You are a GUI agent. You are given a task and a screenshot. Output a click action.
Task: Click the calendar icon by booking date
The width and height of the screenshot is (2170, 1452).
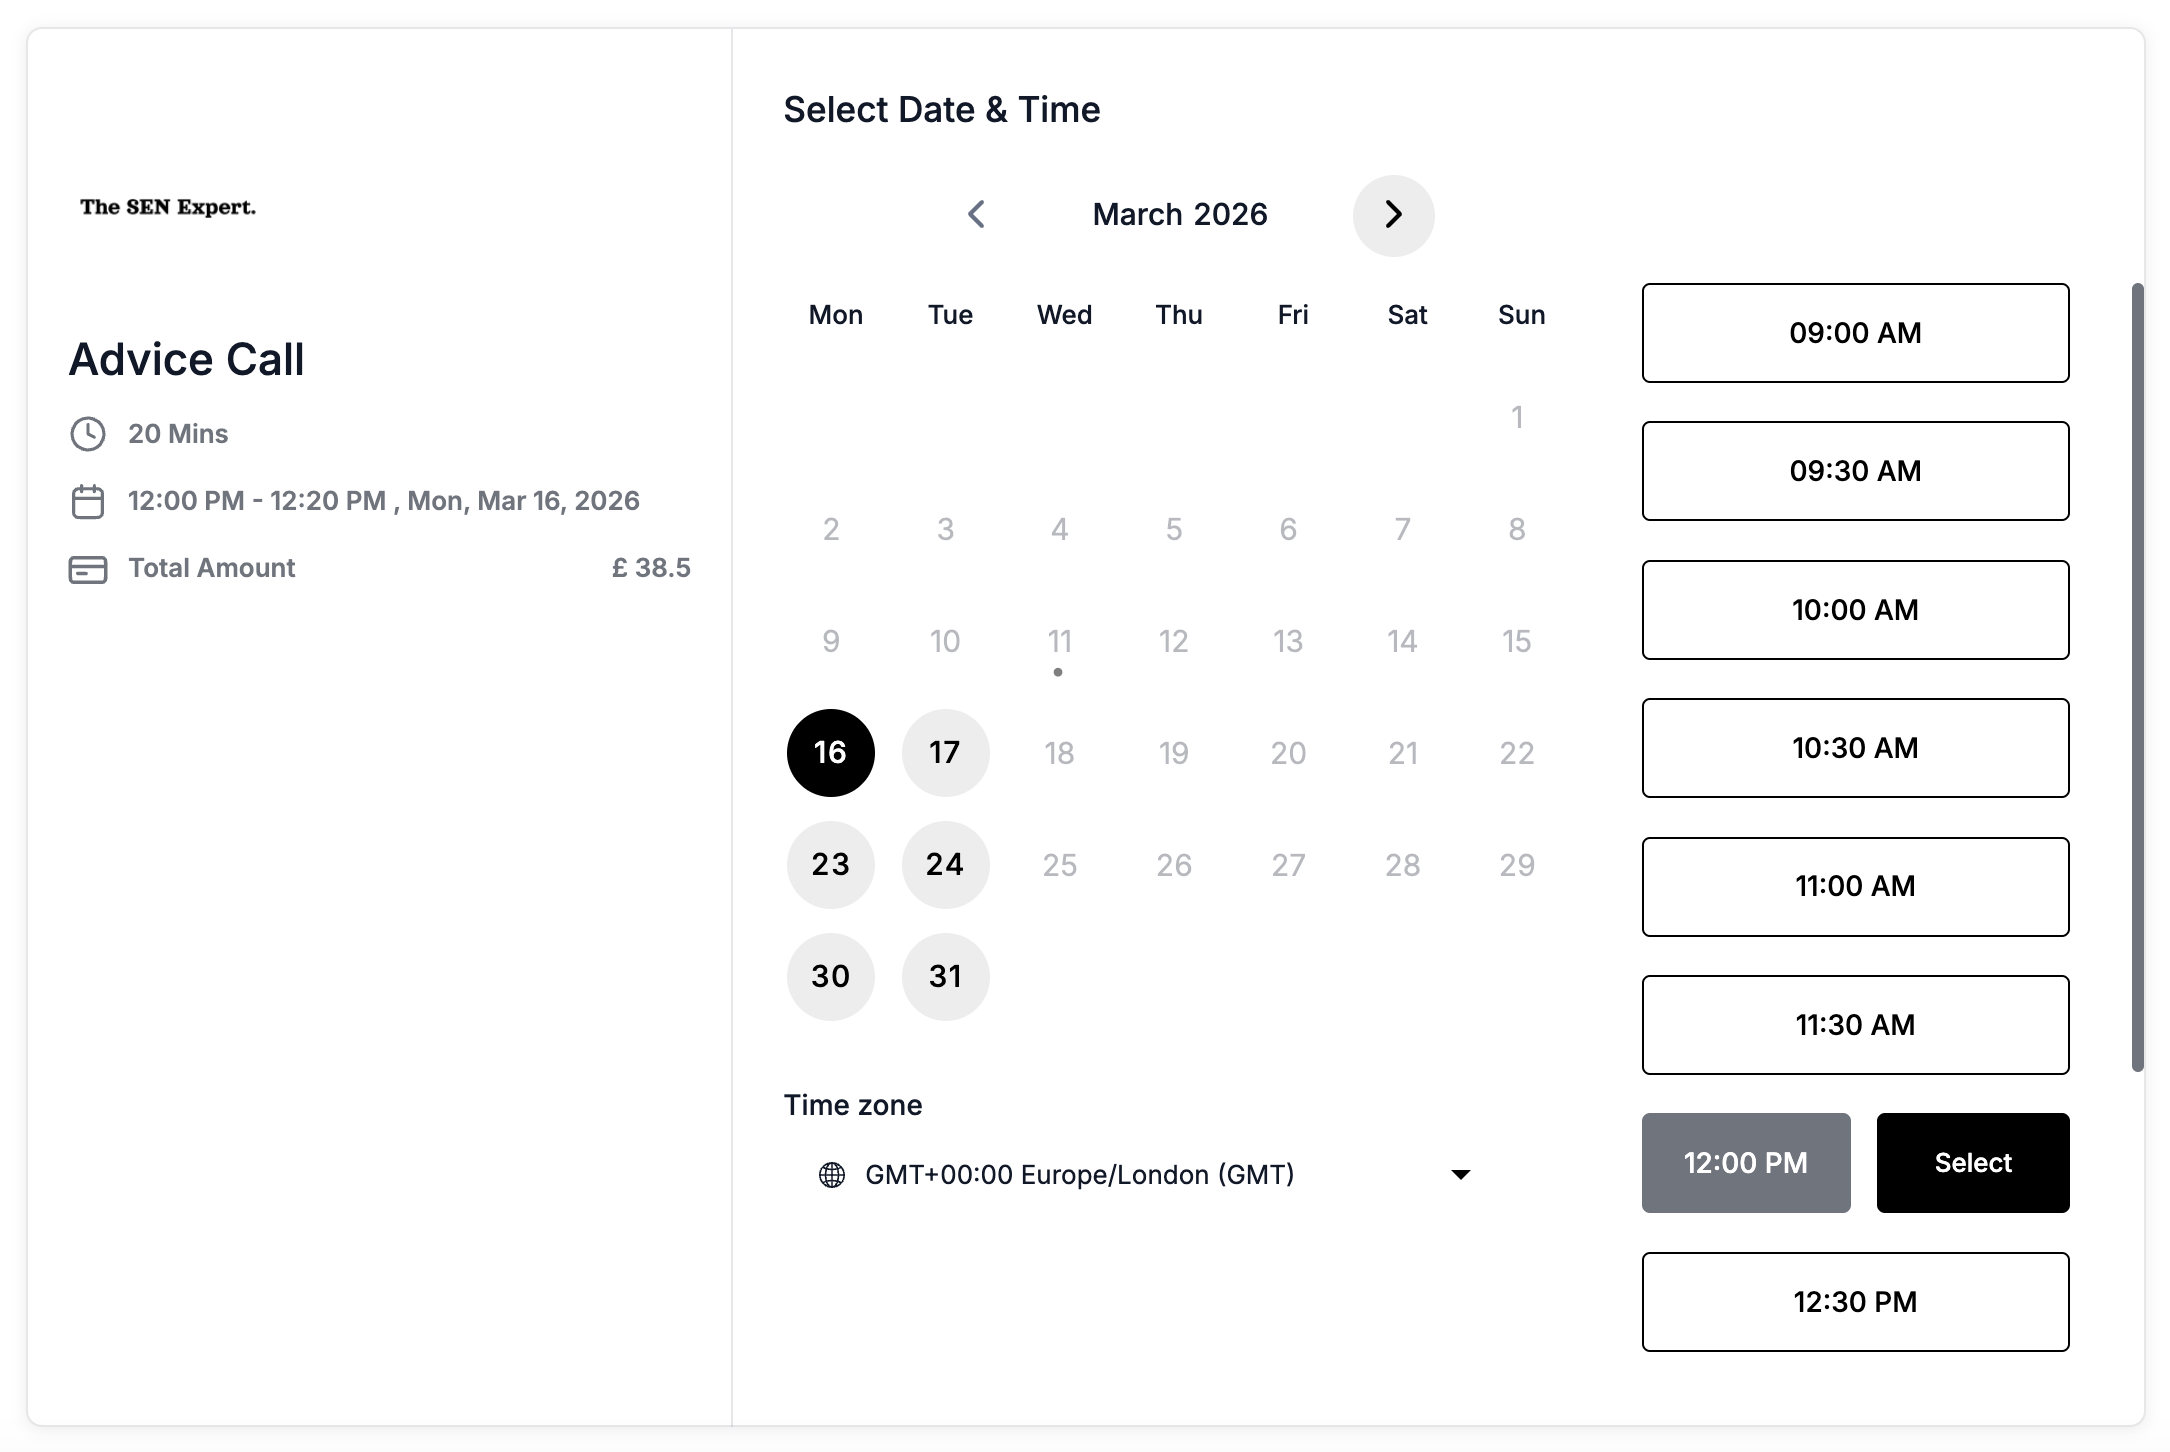88,502
